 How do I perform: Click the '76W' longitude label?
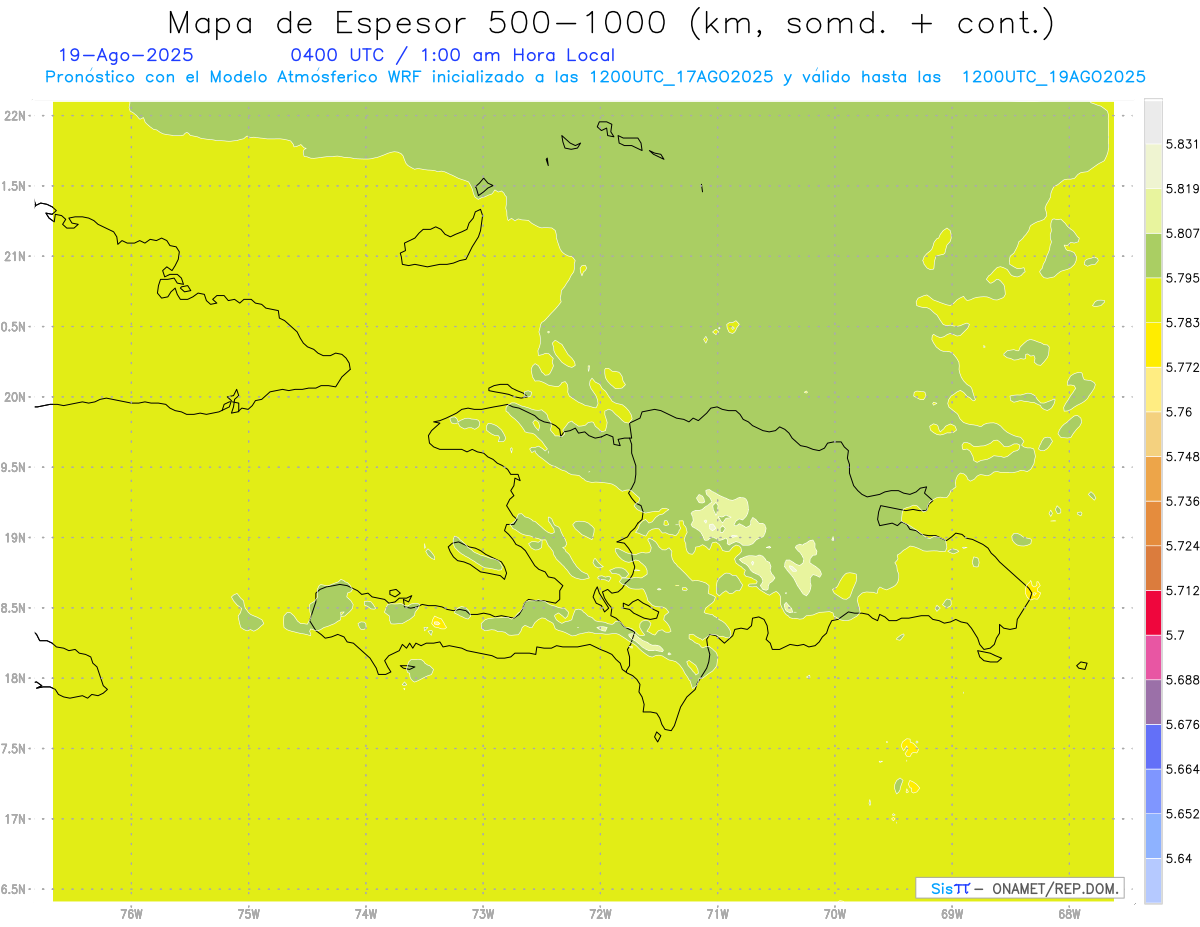(x=131, y=914)
